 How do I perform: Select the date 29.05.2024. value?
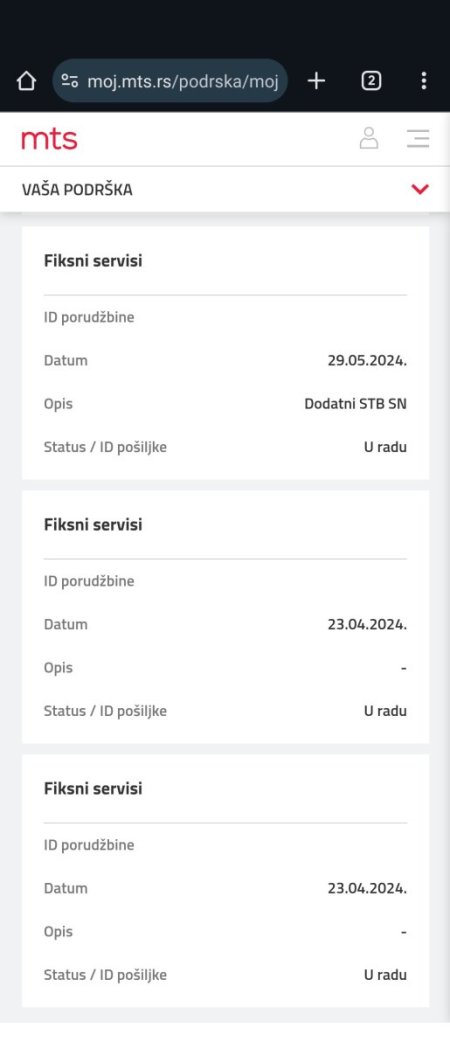pyautogui.click(x=367, y=361)
